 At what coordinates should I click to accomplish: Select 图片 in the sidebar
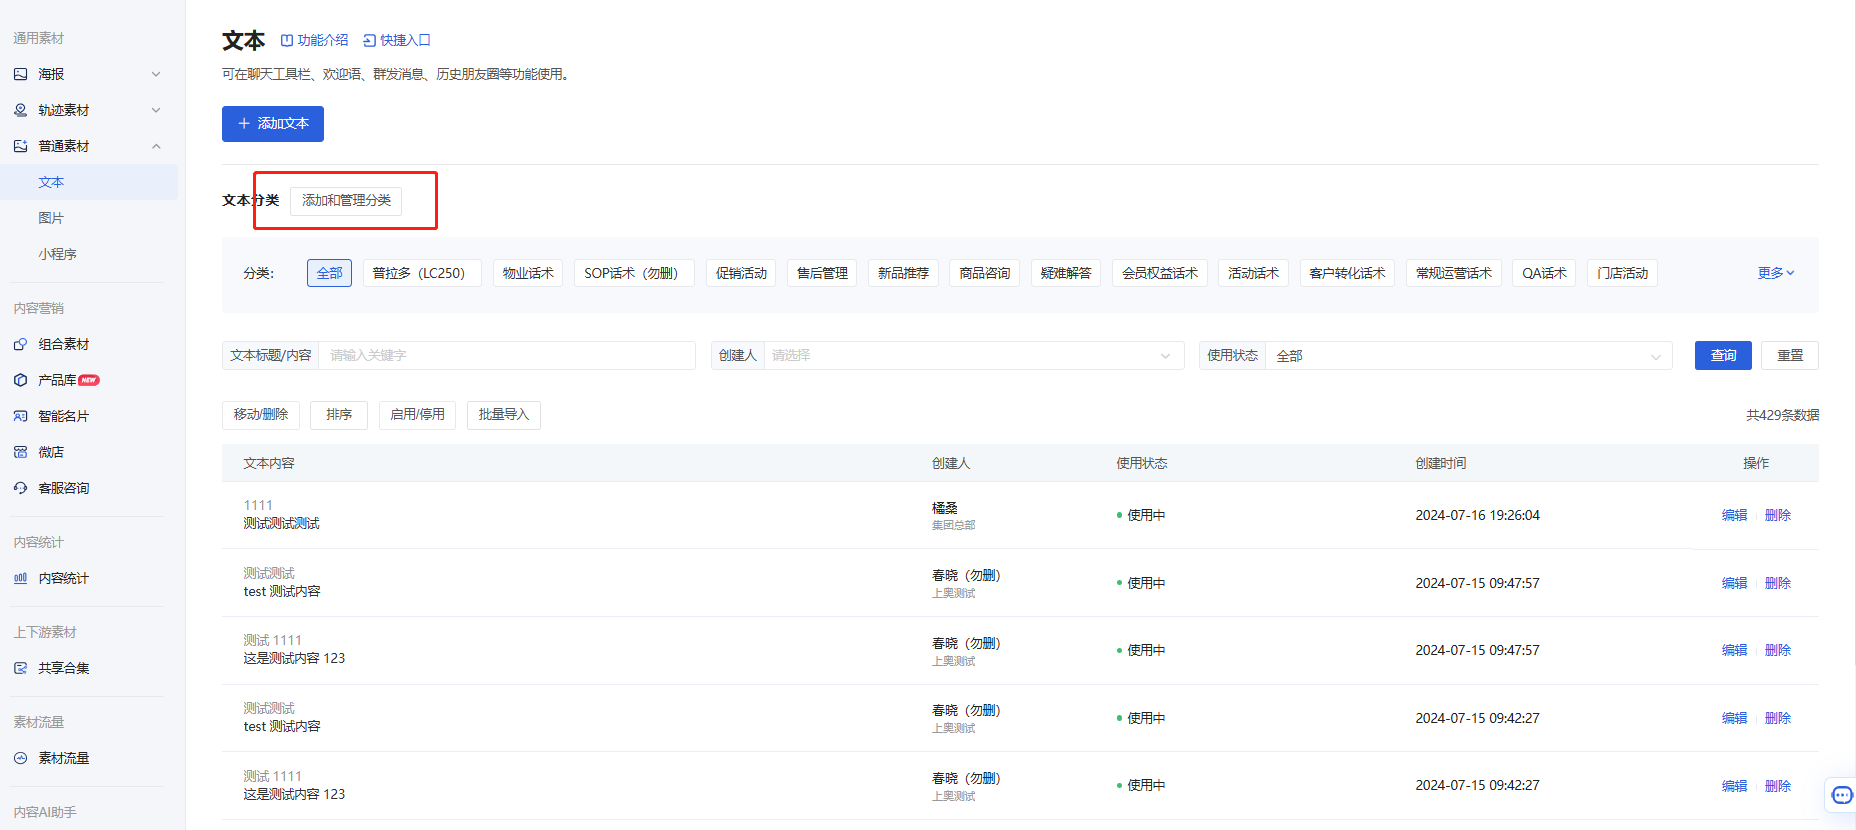click(51, 218)
